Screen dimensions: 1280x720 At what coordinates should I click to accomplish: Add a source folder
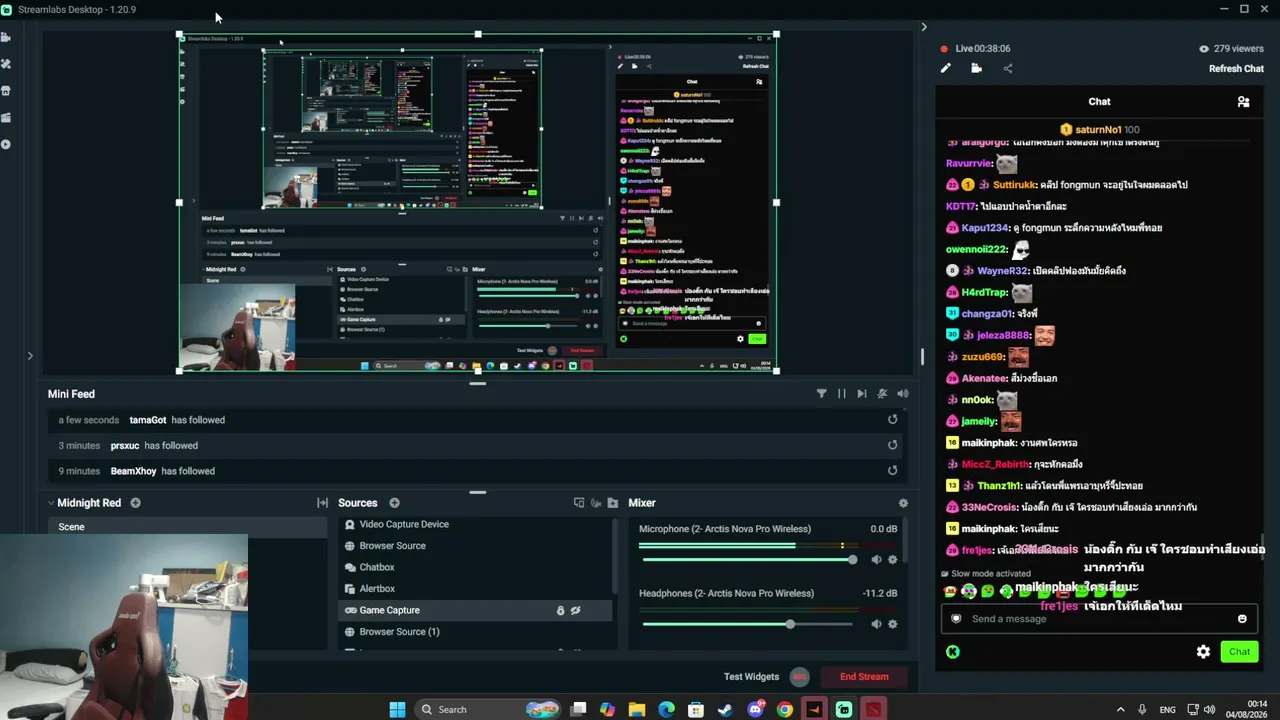tap(613, 503)
